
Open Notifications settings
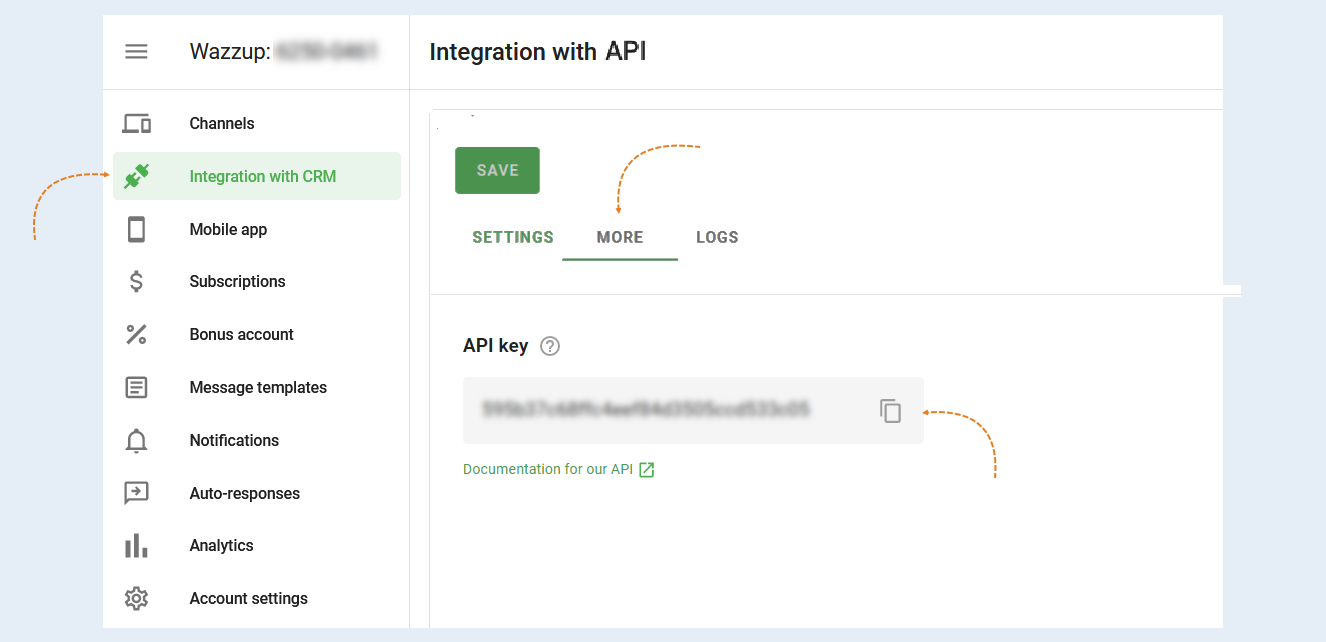point(257,440)
